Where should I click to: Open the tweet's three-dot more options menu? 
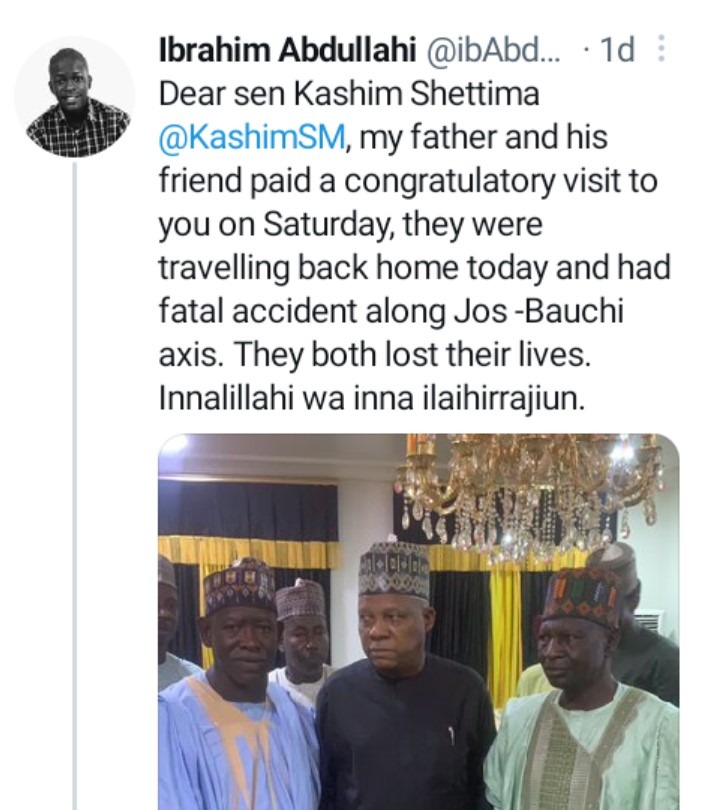point(661,49)
